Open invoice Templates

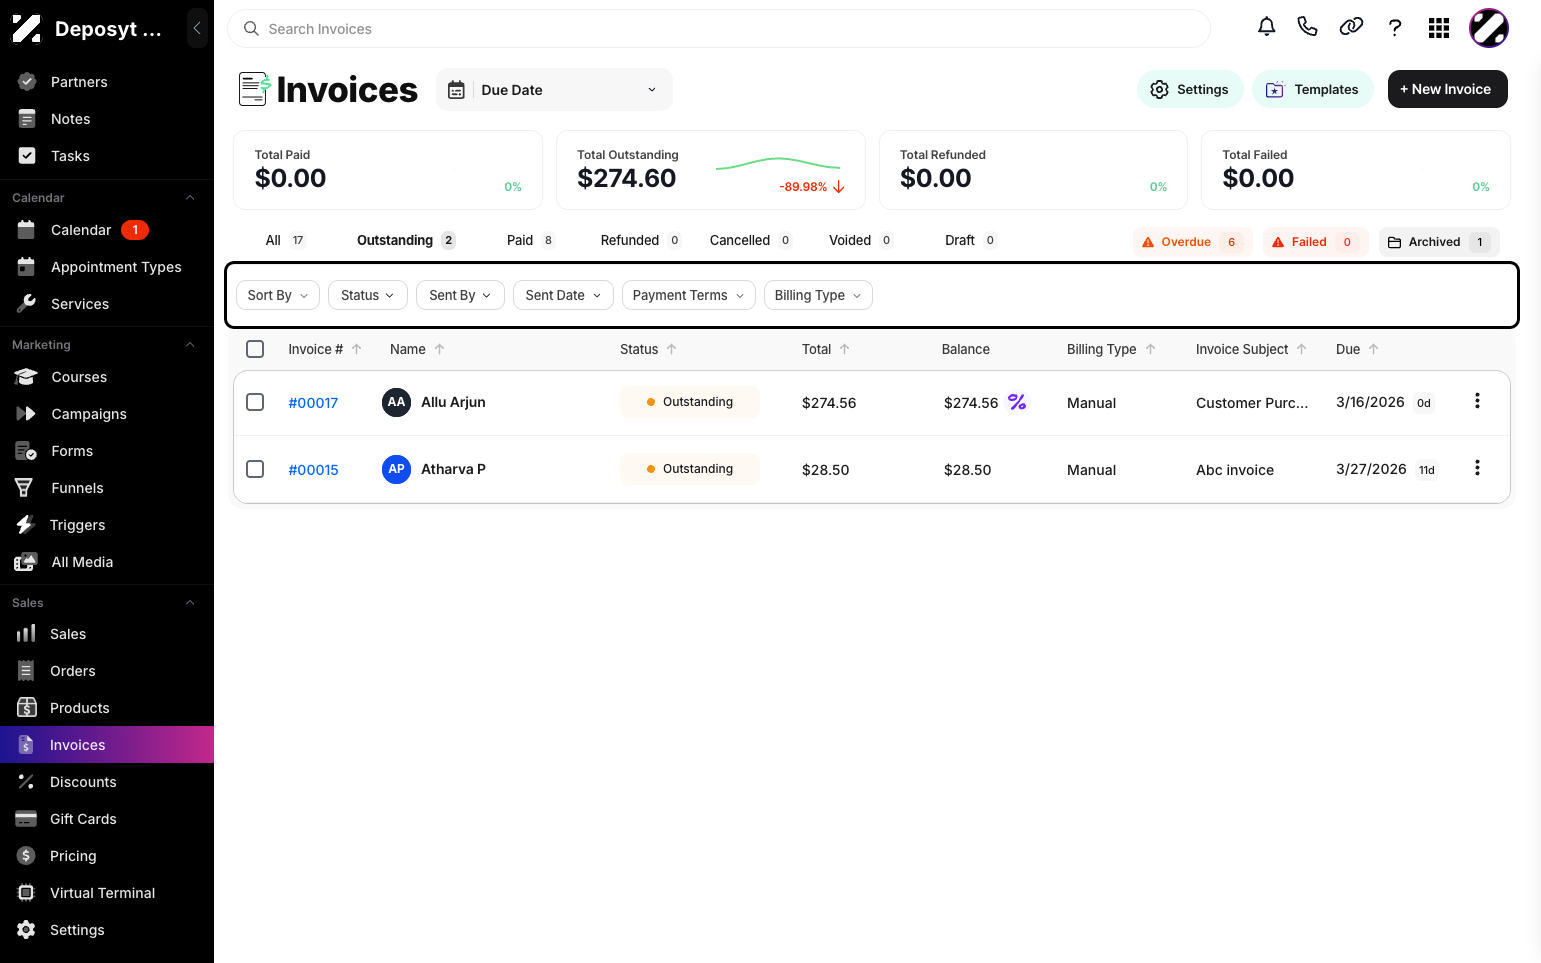click(x=1313, y=89)
